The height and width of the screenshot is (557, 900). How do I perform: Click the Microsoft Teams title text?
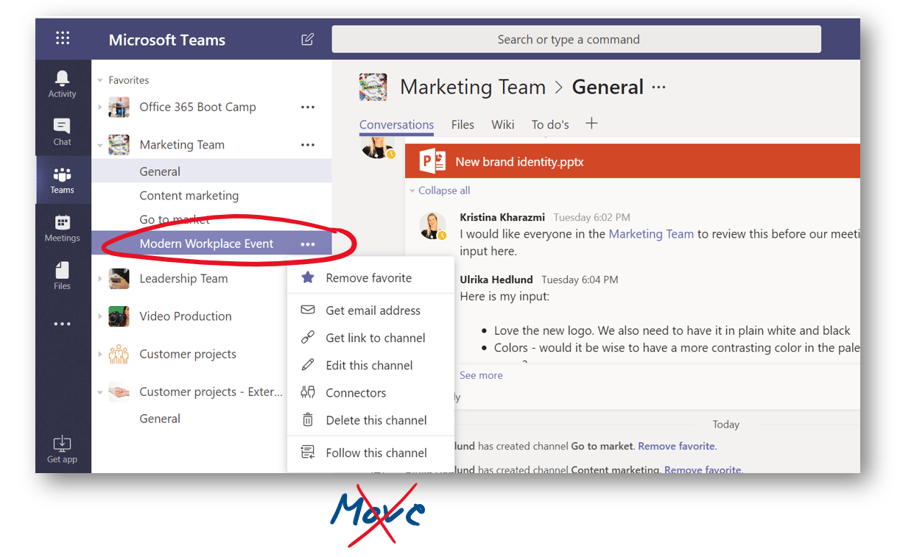point(167,40)
